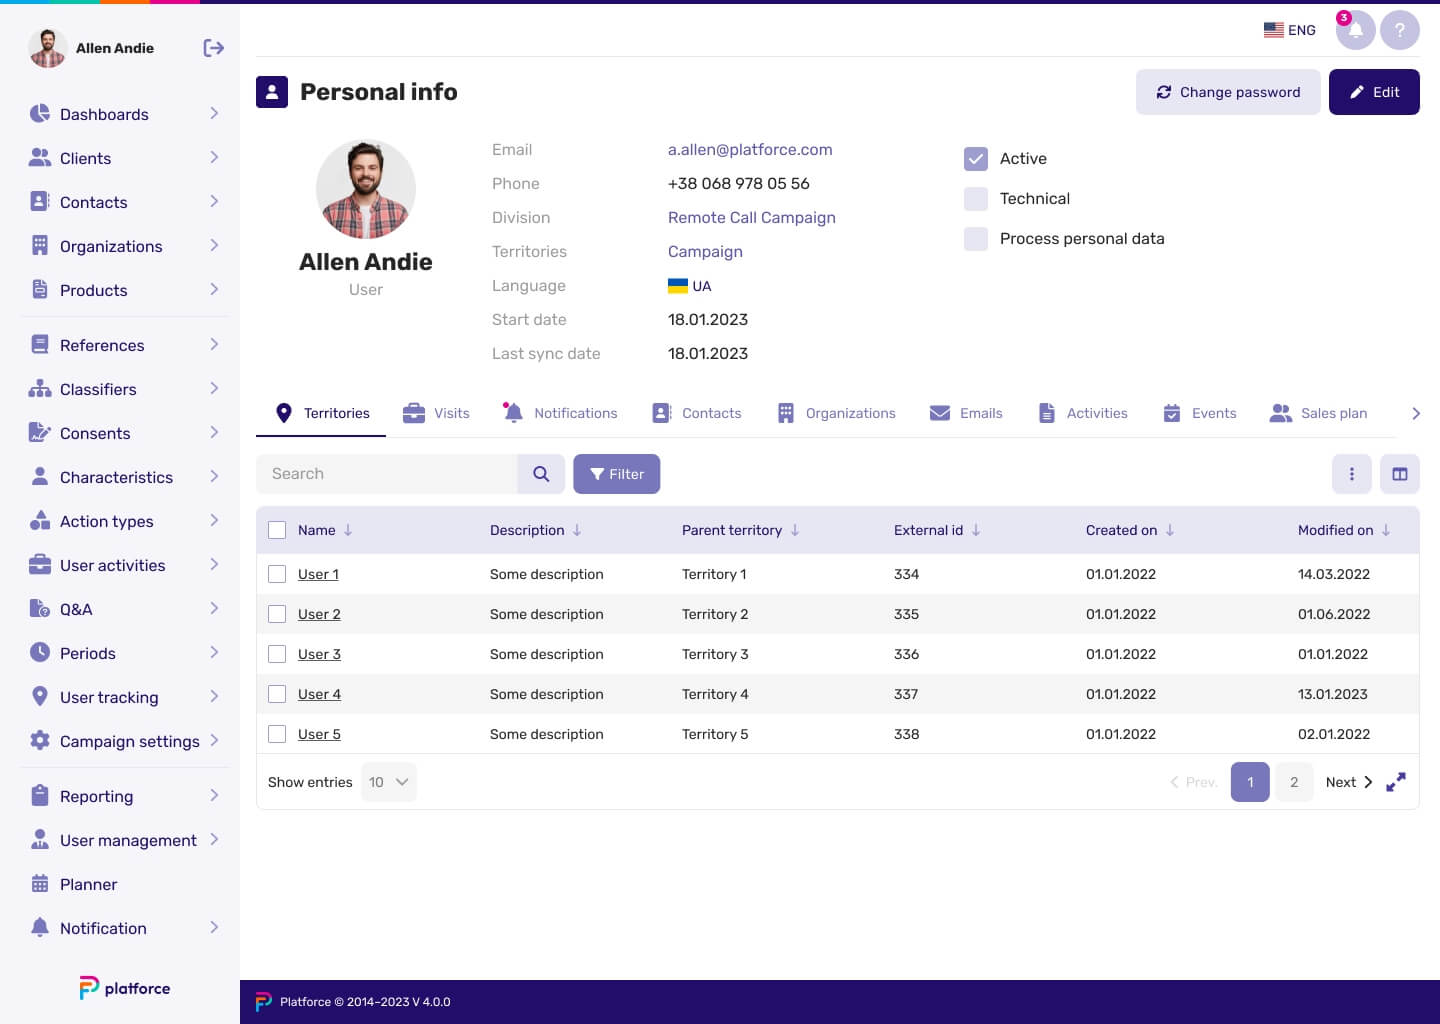
Task: Check the Technical checkbox
Action: point(976,198)
